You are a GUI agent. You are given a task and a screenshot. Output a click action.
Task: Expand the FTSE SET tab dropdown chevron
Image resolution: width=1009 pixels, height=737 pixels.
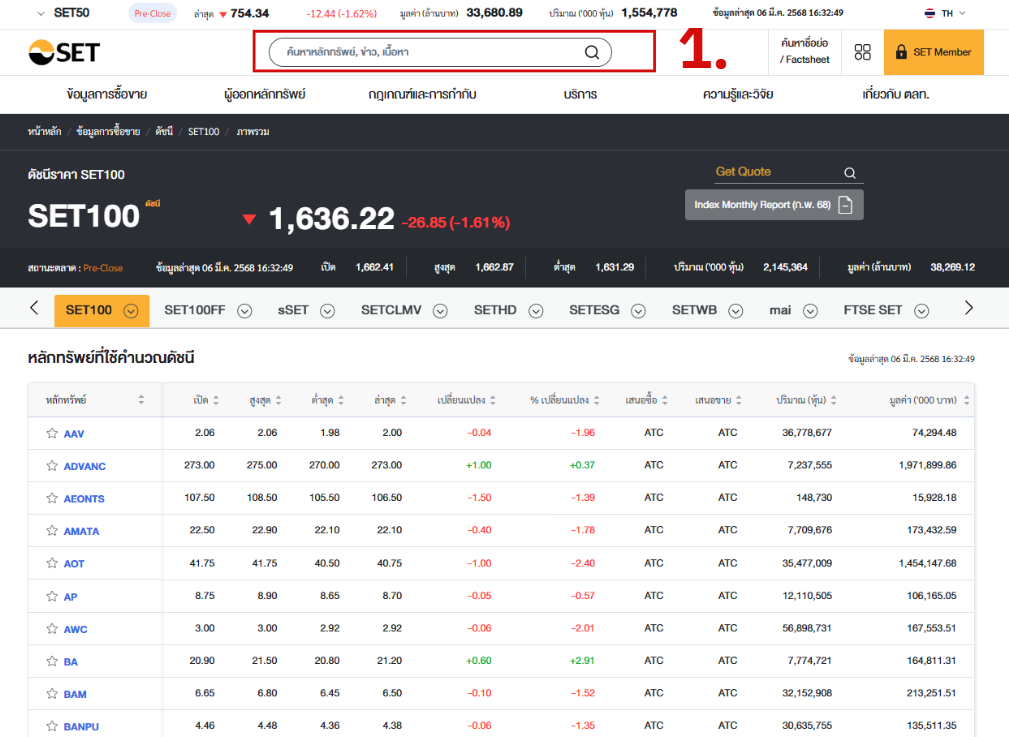[x=921, y=312]
